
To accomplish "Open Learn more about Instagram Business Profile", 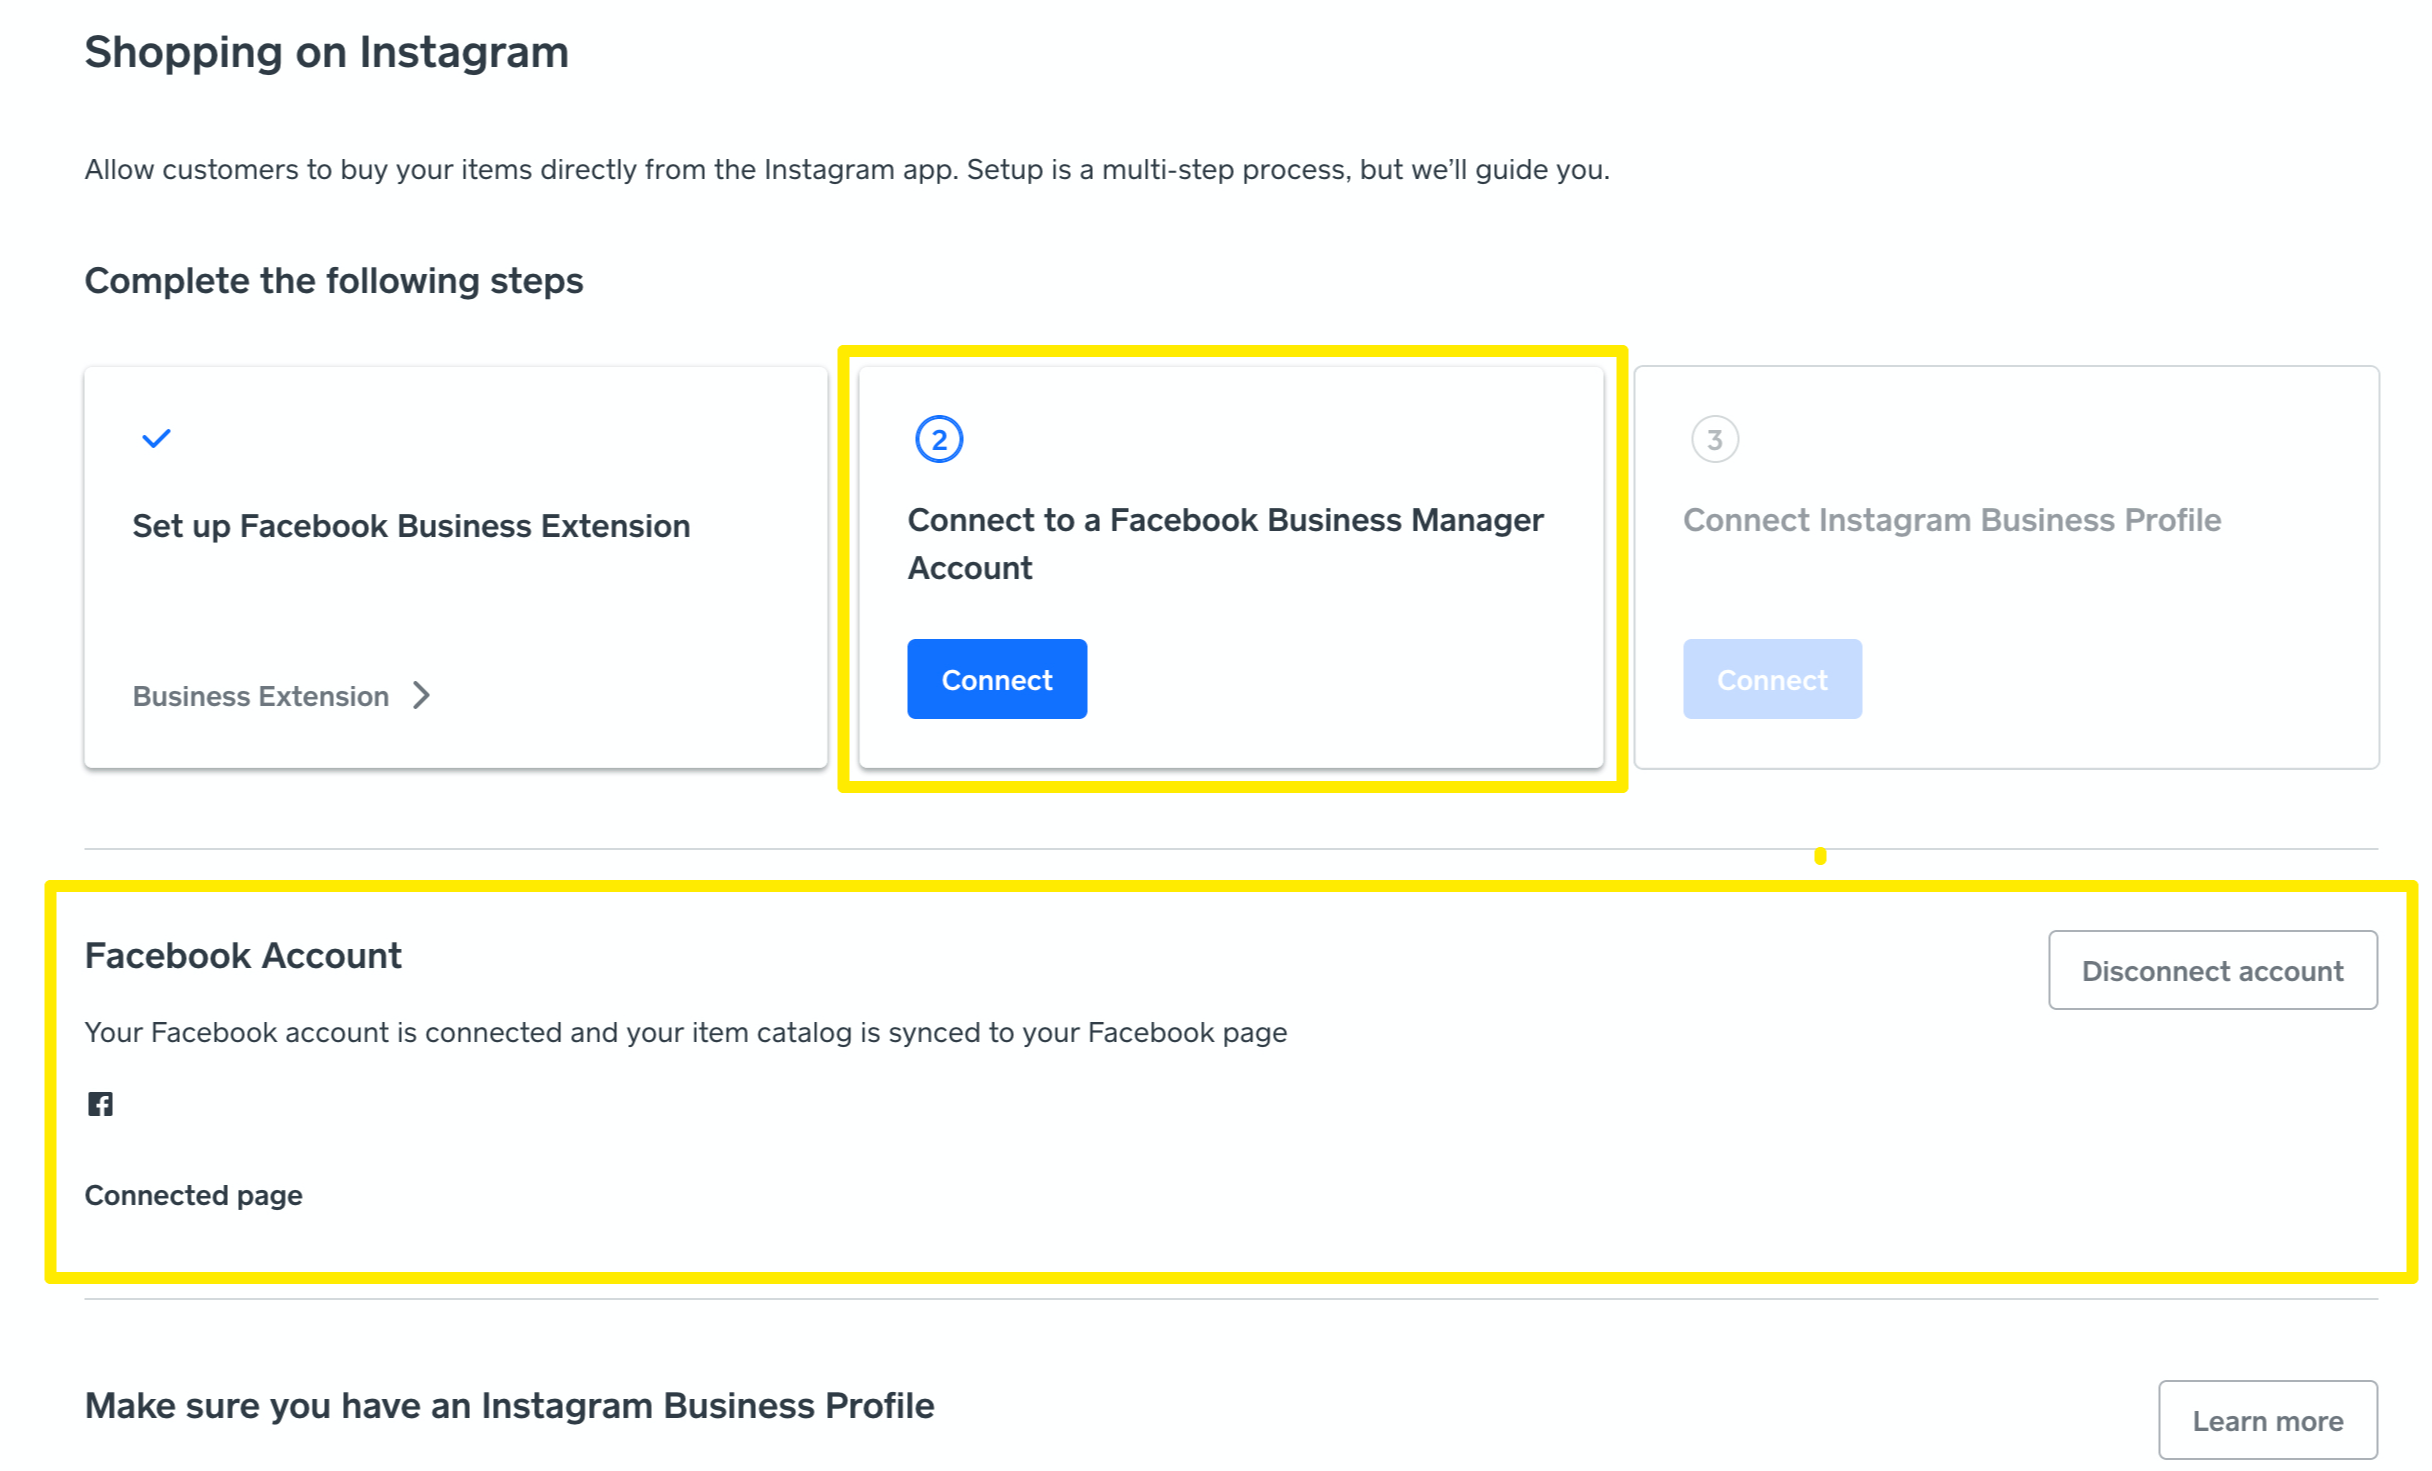I will click(2266, 1420).
